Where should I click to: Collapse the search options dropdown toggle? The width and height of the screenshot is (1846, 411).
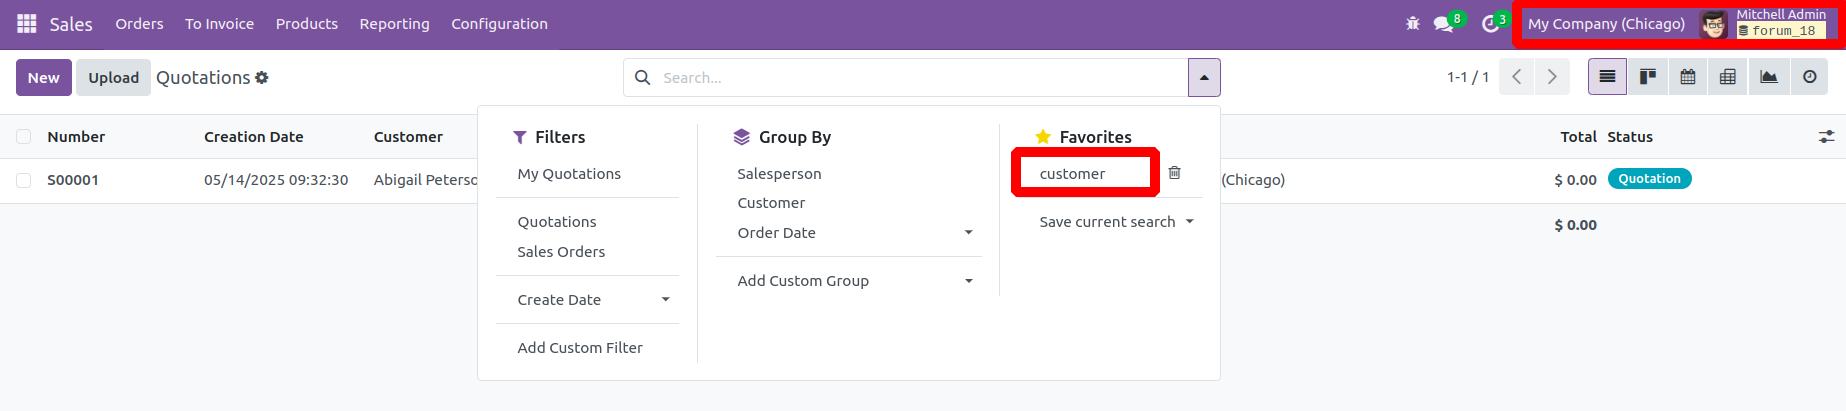tap(1204, 77)
